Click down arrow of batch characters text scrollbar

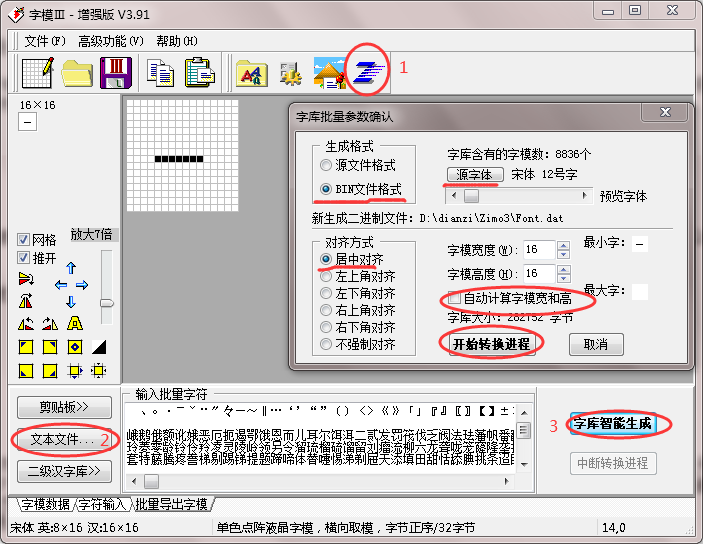click(x=524, y=464)
